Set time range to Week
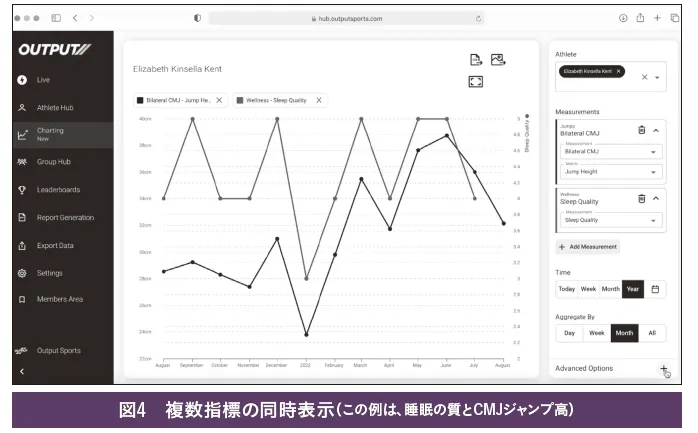The image size is (698, 433). point(589,289)
